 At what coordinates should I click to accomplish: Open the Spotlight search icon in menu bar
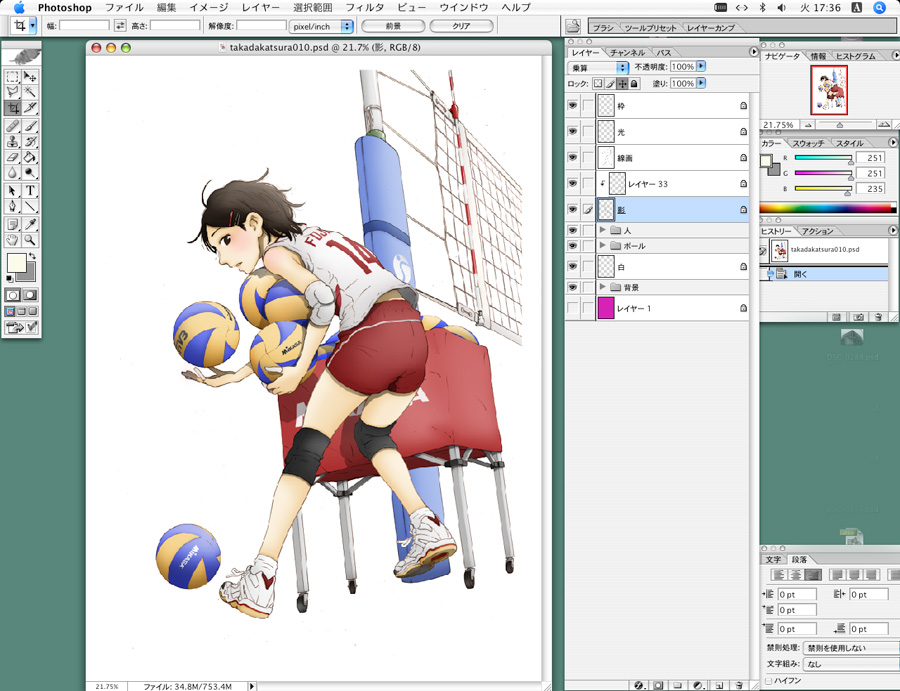tap(879, 7)
